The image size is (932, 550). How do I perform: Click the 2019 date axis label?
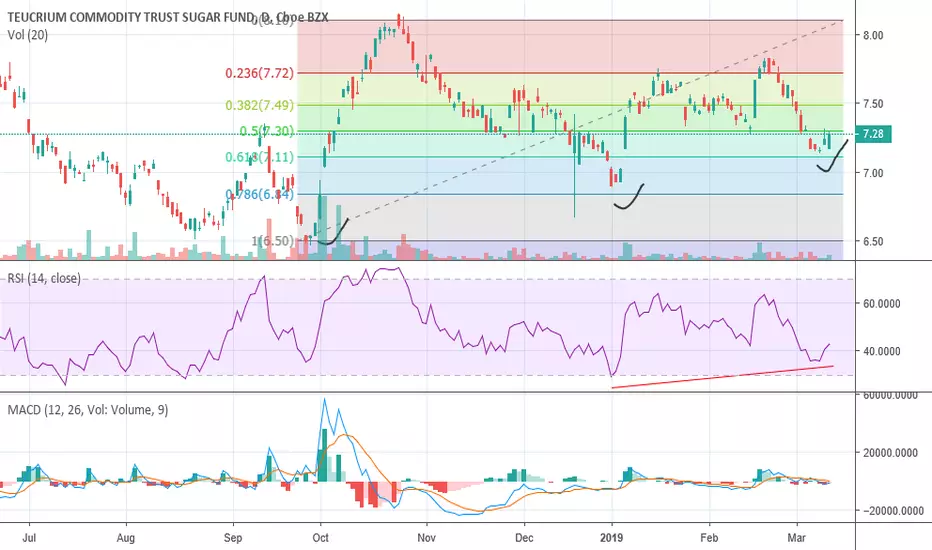click(611, 538)
